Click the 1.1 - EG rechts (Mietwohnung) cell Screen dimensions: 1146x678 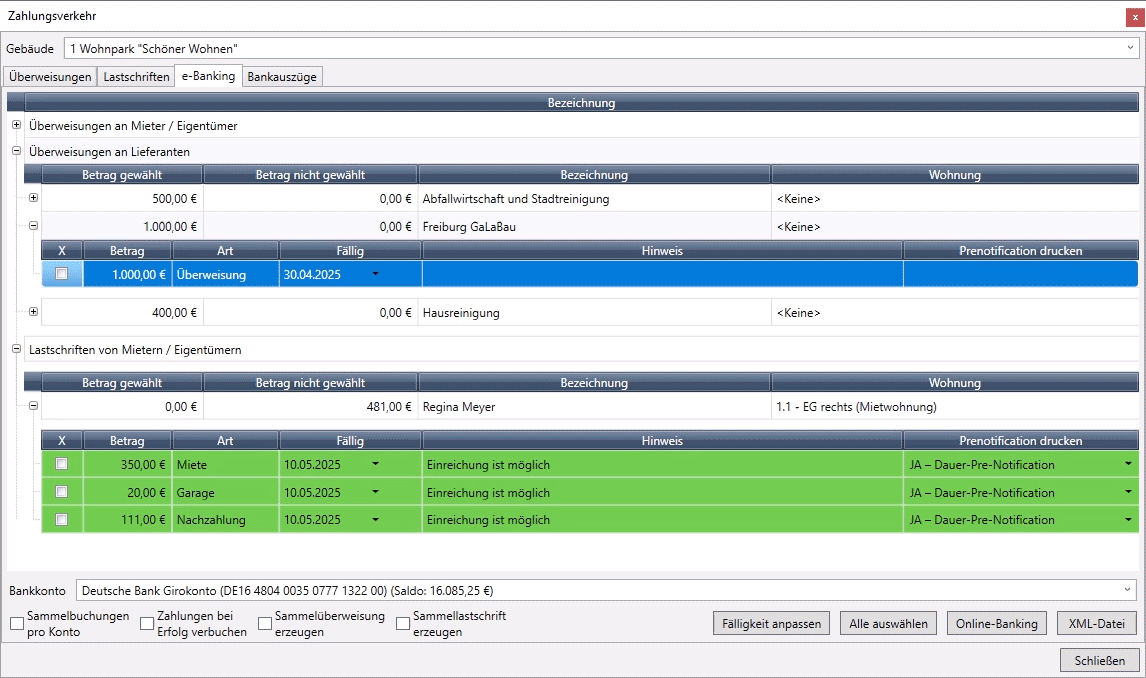pos(955,406)
